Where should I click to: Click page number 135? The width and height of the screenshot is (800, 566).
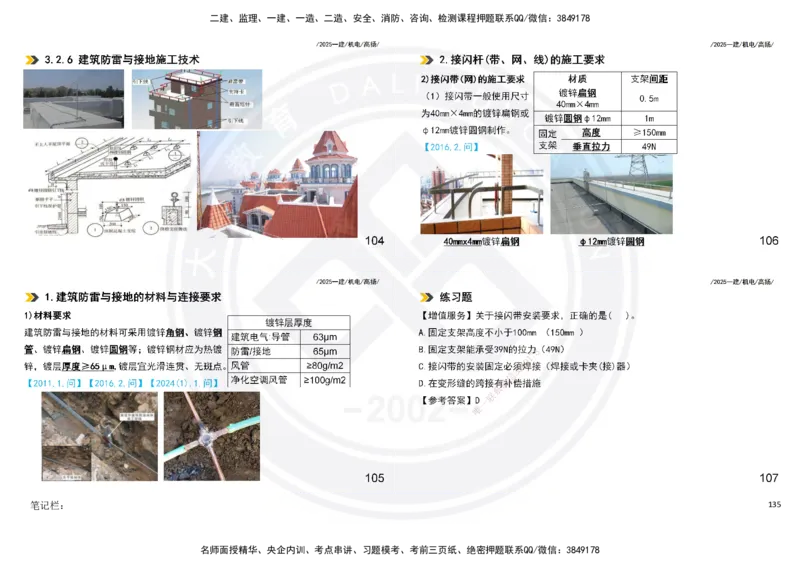click(774, 504)
